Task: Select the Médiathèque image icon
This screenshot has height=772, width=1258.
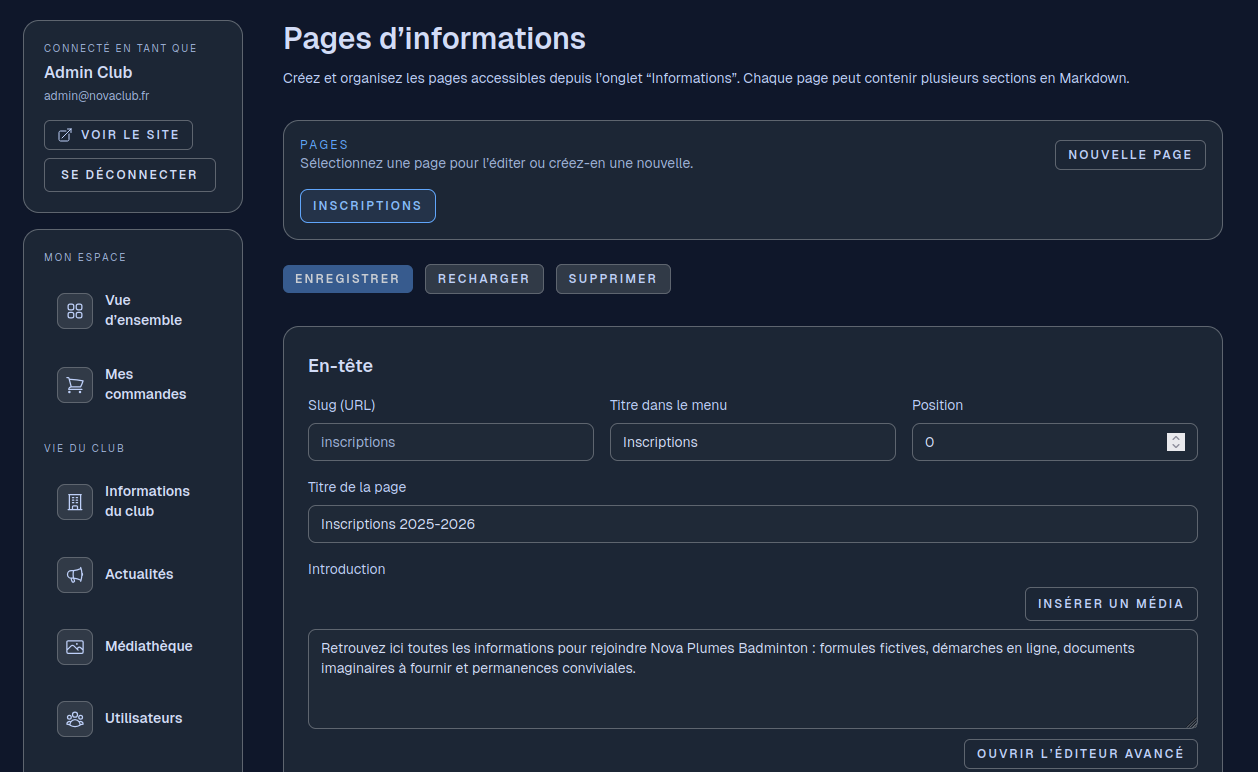Action: coord(75,647)
